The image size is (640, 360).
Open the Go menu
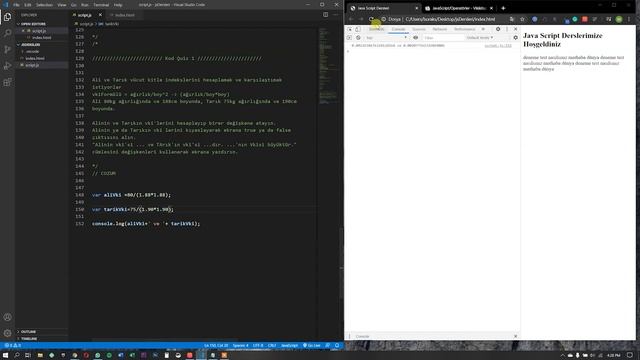pyautogui.click(x=74, y=5)
